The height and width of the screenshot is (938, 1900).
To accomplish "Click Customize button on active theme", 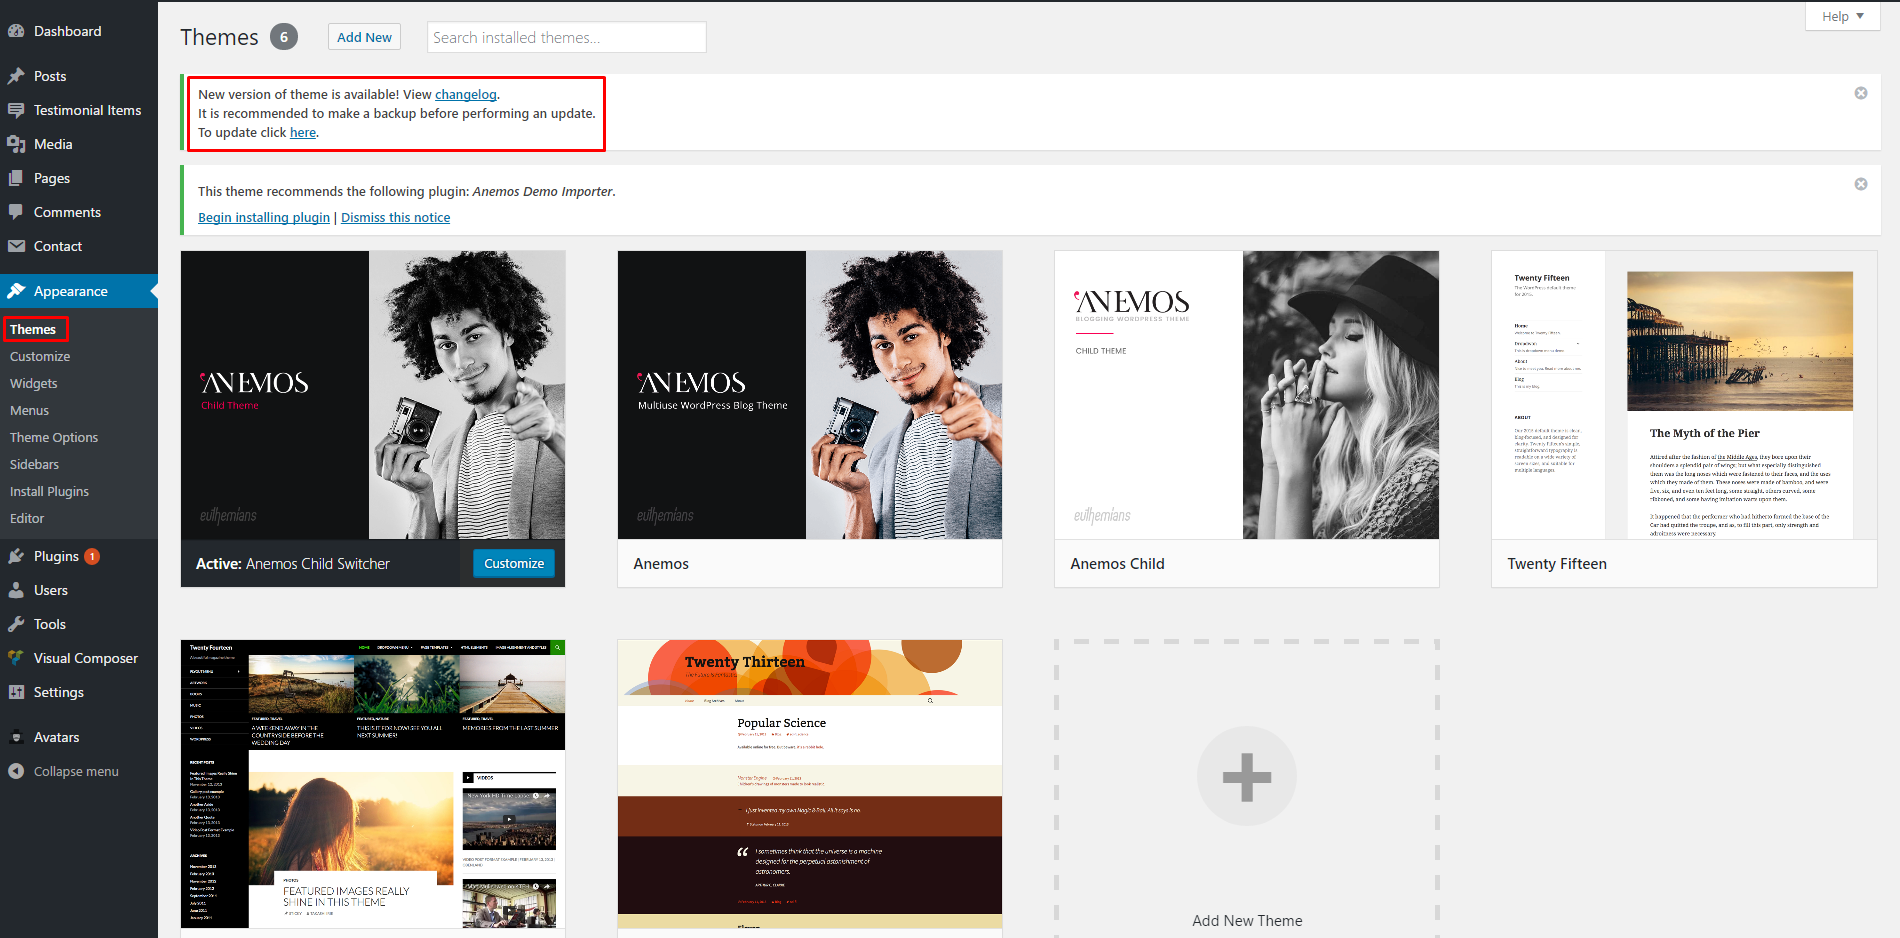I will (514, 563).
